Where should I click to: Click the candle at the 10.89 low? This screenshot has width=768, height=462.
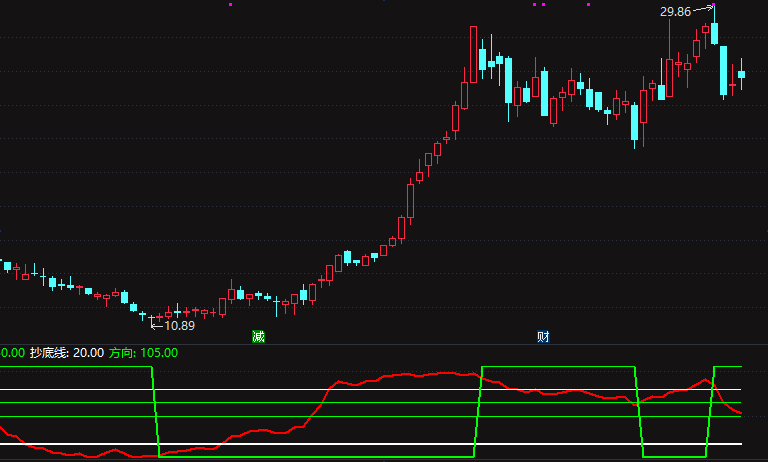pyautogui.click(x=151, y=319)
